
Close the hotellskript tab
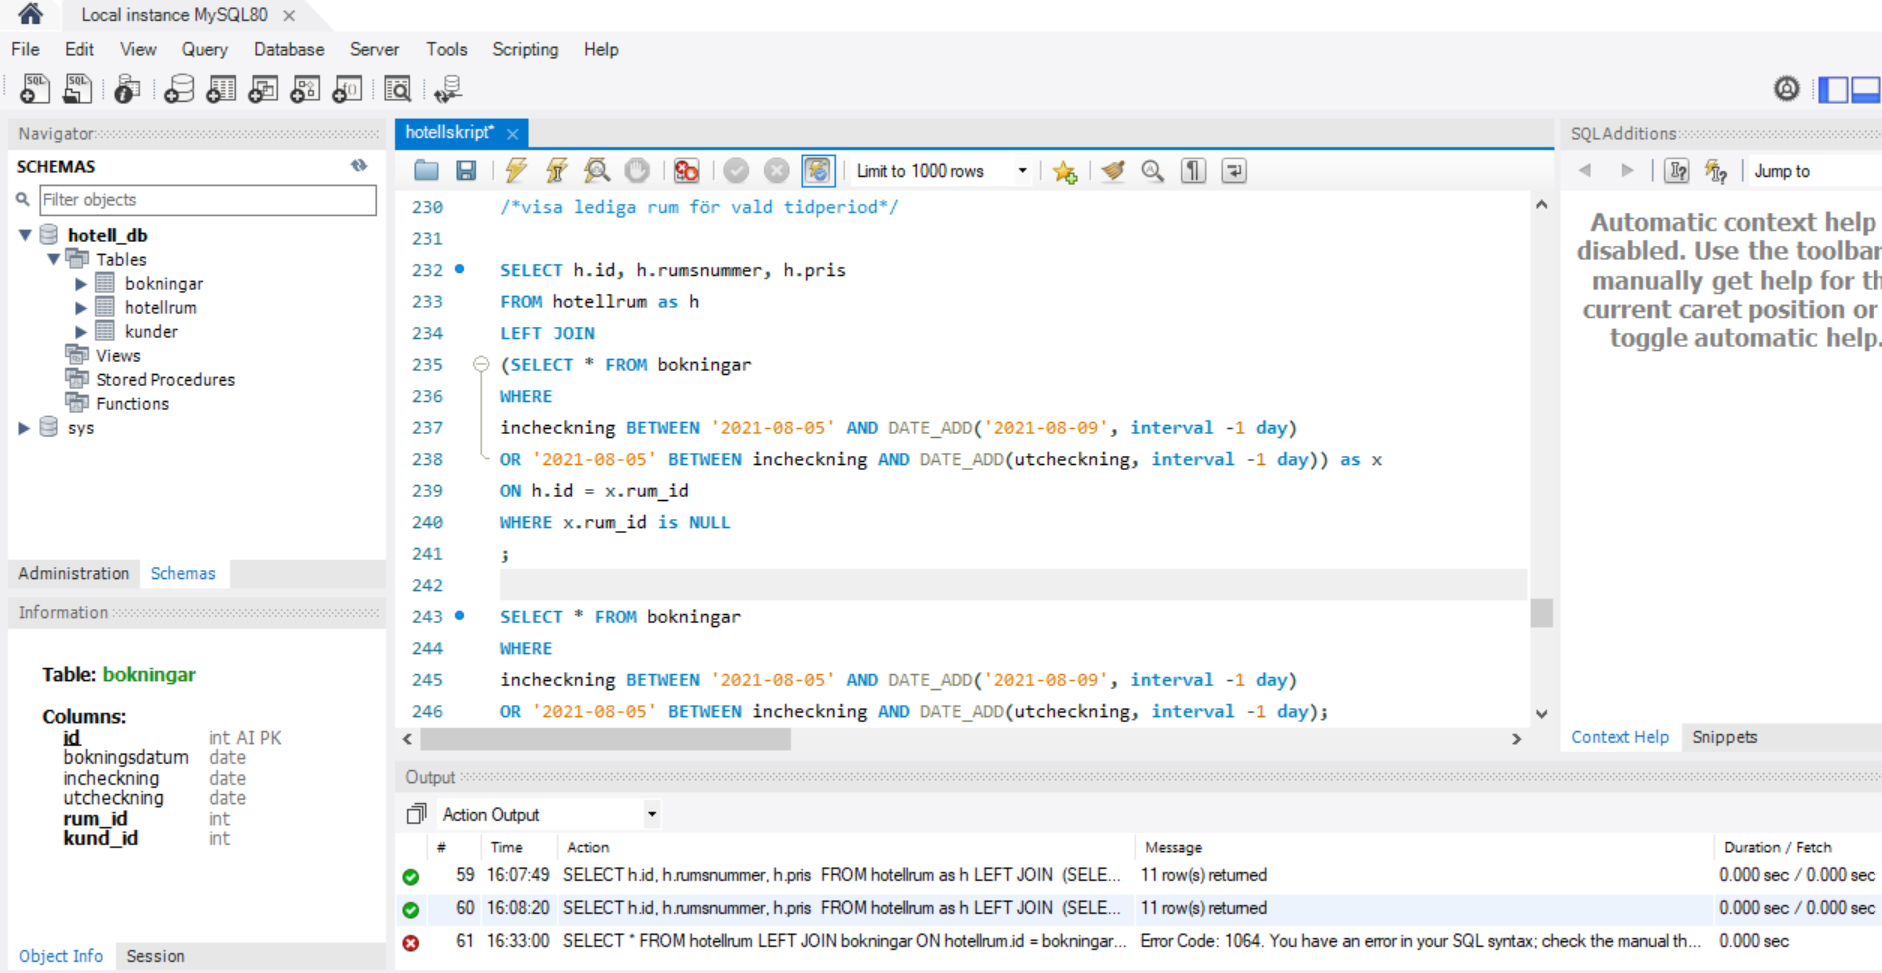click(x=512, y=133)
